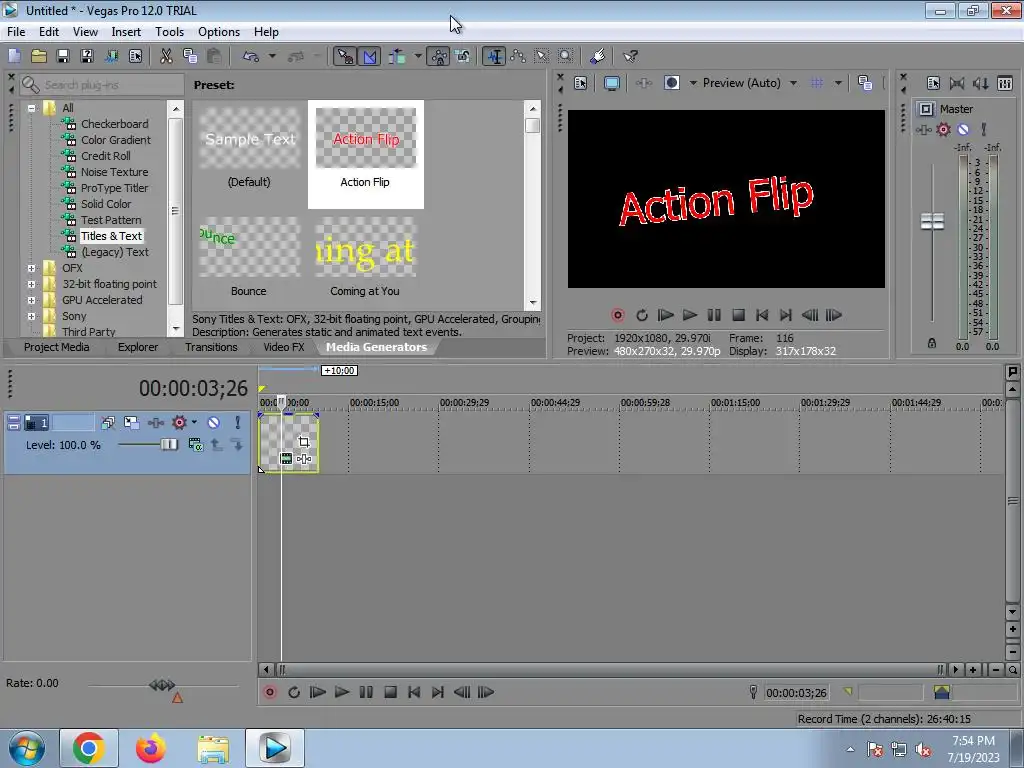Collapse the All folder in plug-in tree
This screenshot has width=1024, height=768.
[x=31, y=108]
